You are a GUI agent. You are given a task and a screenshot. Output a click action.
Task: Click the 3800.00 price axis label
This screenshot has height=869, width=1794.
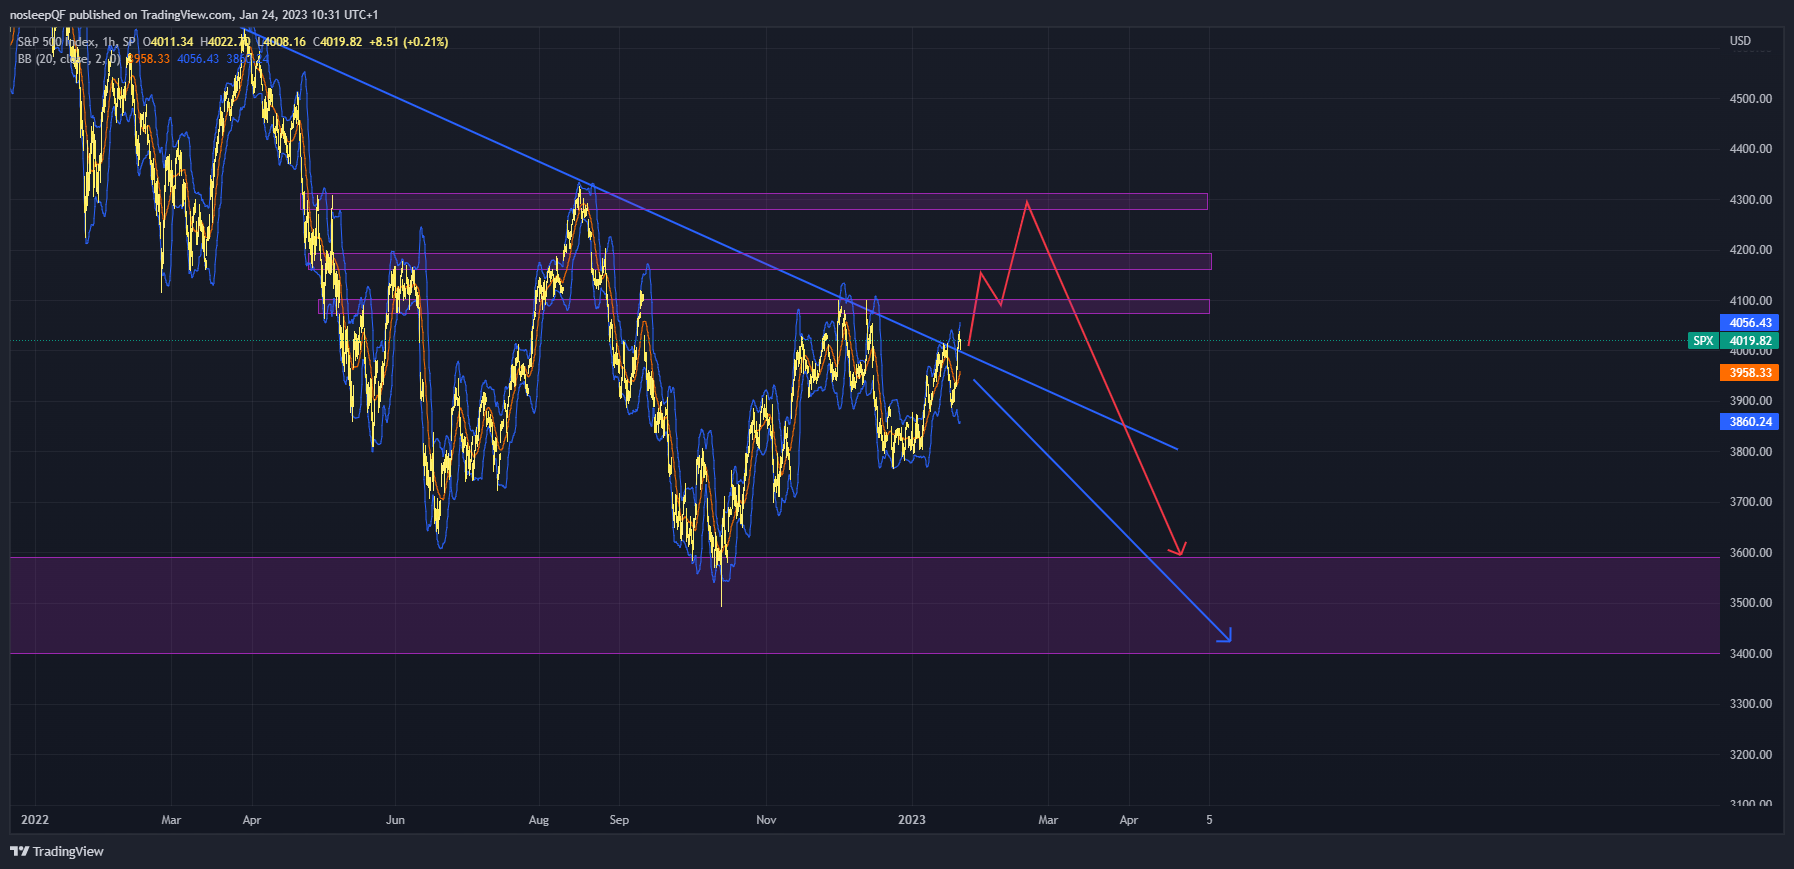1751,452
